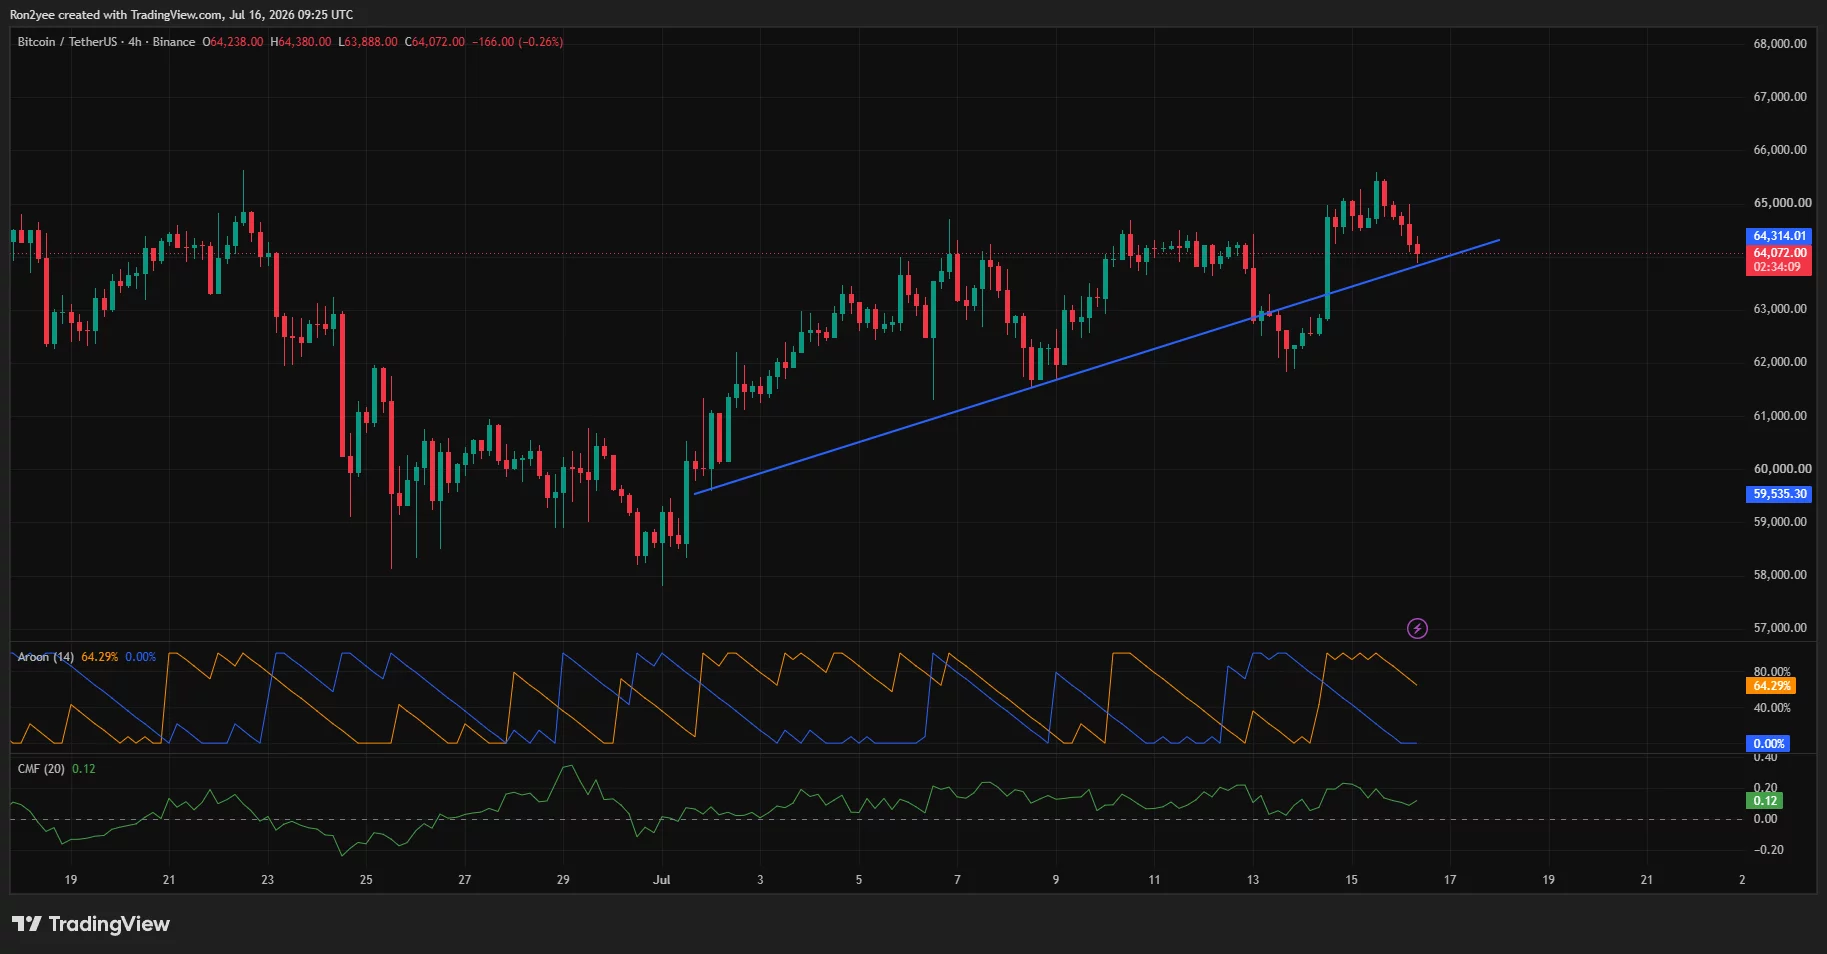The image size is (1827, 954).
Task: Click the 02:34:09 countdown timer label
Action: coord(1779,267)
